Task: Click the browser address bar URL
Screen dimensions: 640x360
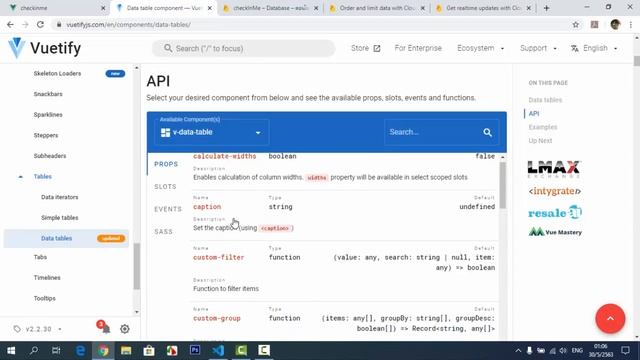Action: pyautogui.click(x=129, y=24)
